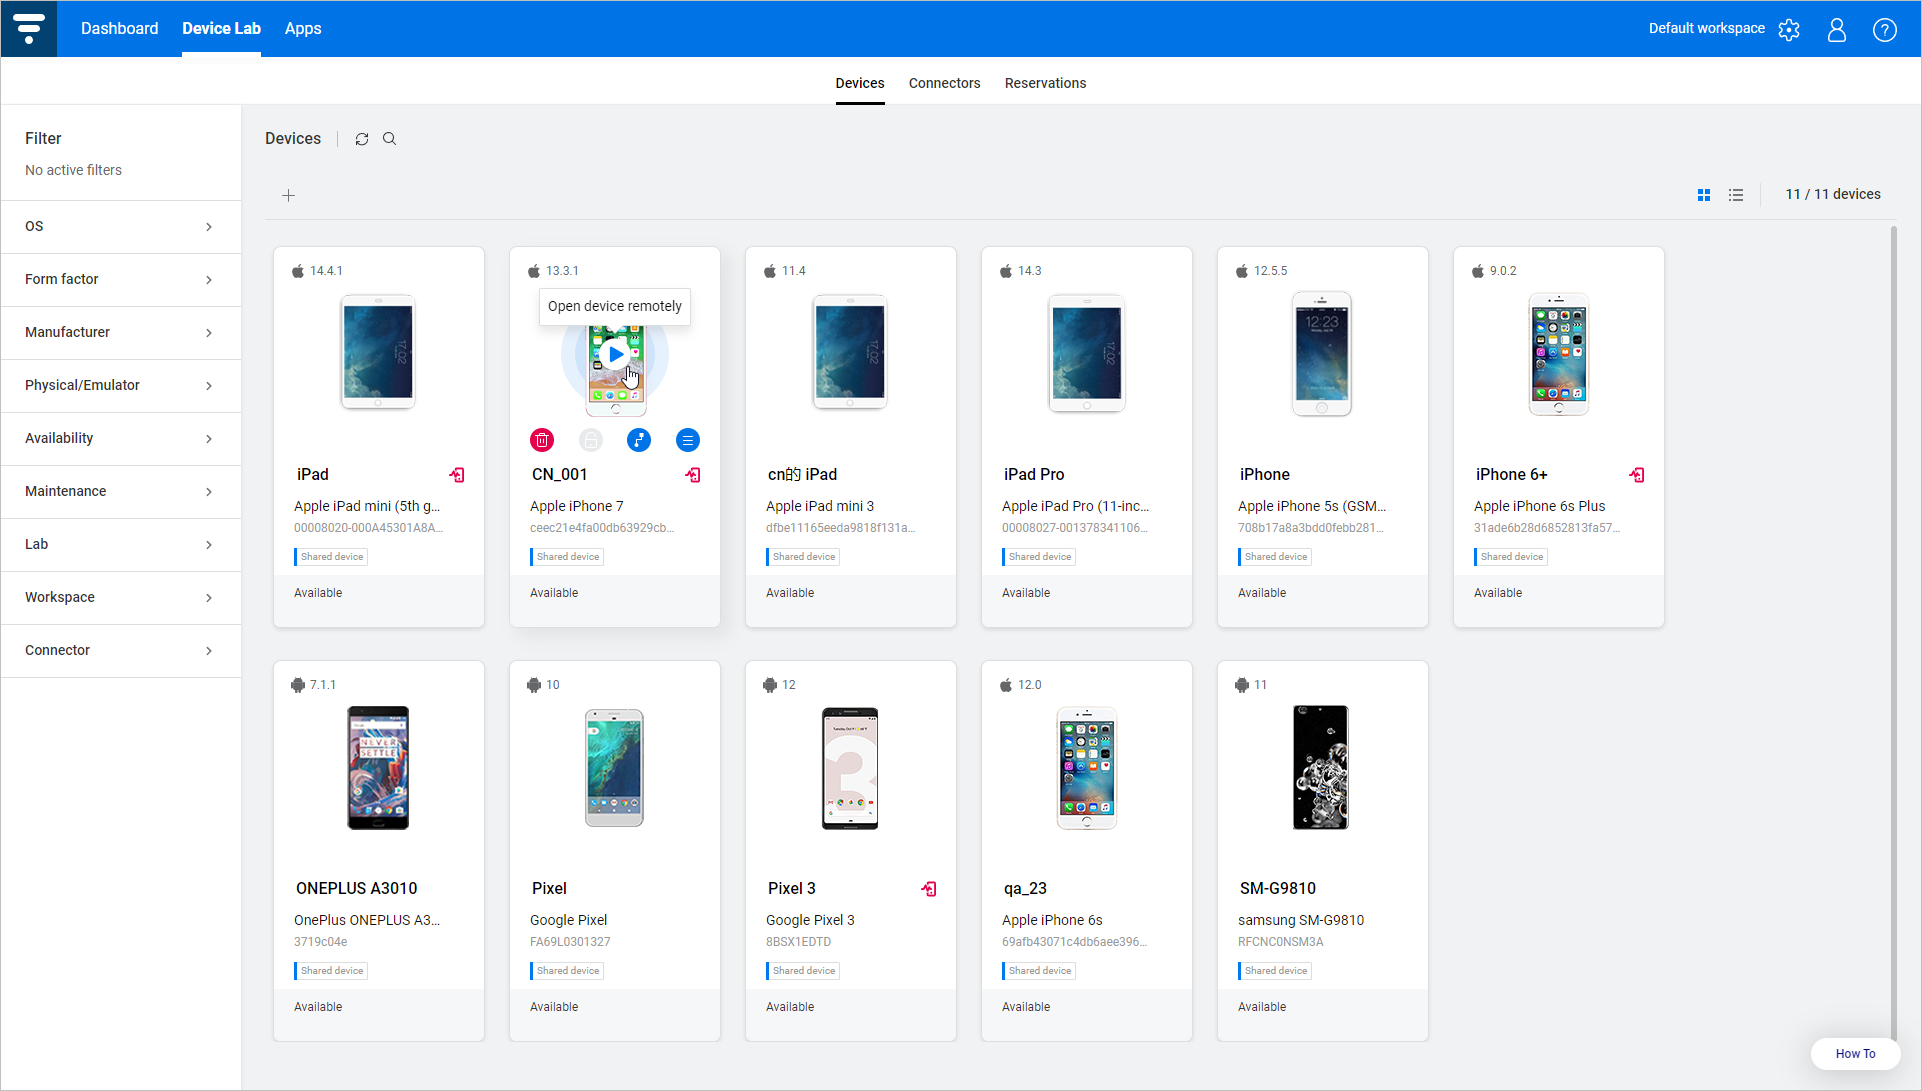Click the delete icon on CN_001 card
This screenshot has width=1922, height=1091.
click(x=541, y=440)
